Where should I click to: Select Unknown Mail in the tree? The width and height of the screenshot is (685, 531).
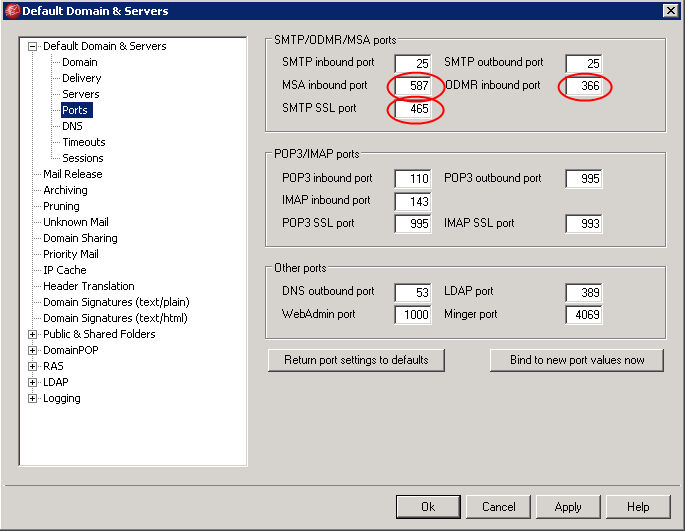pyautogui.click(x=76, y=222)
